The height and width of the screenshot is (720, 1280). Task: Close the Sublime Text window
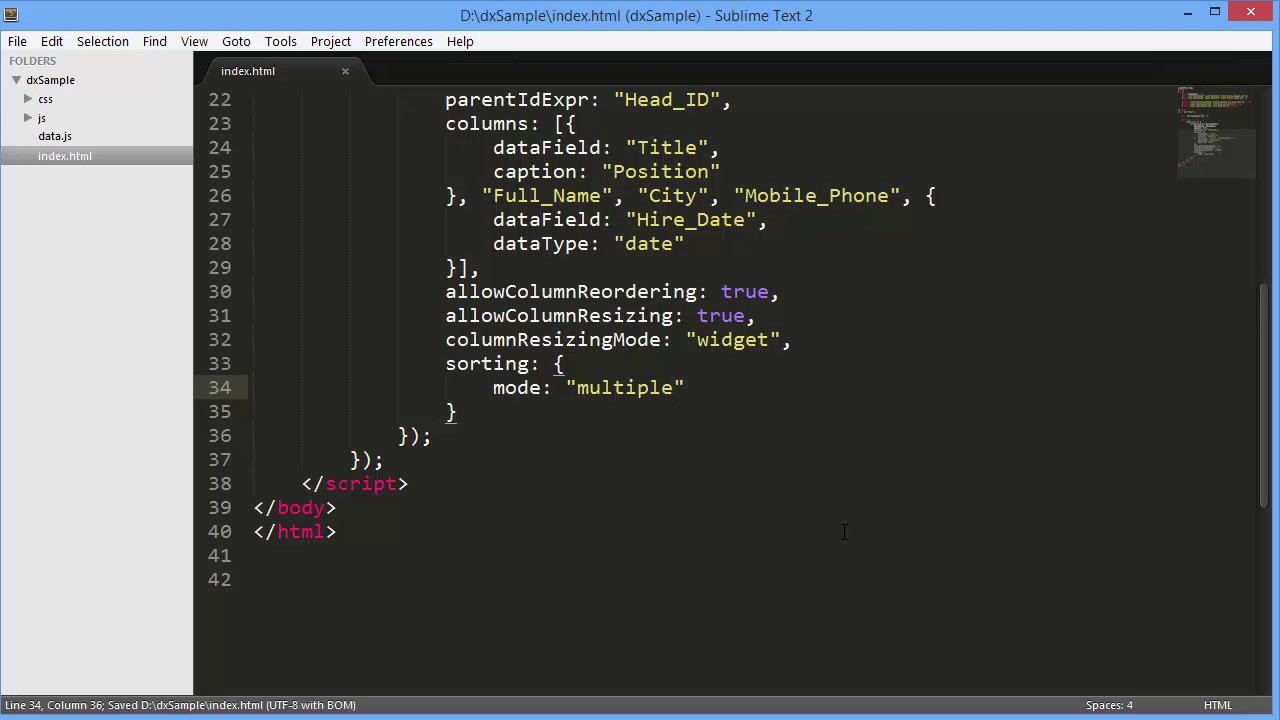[1251, 12]
